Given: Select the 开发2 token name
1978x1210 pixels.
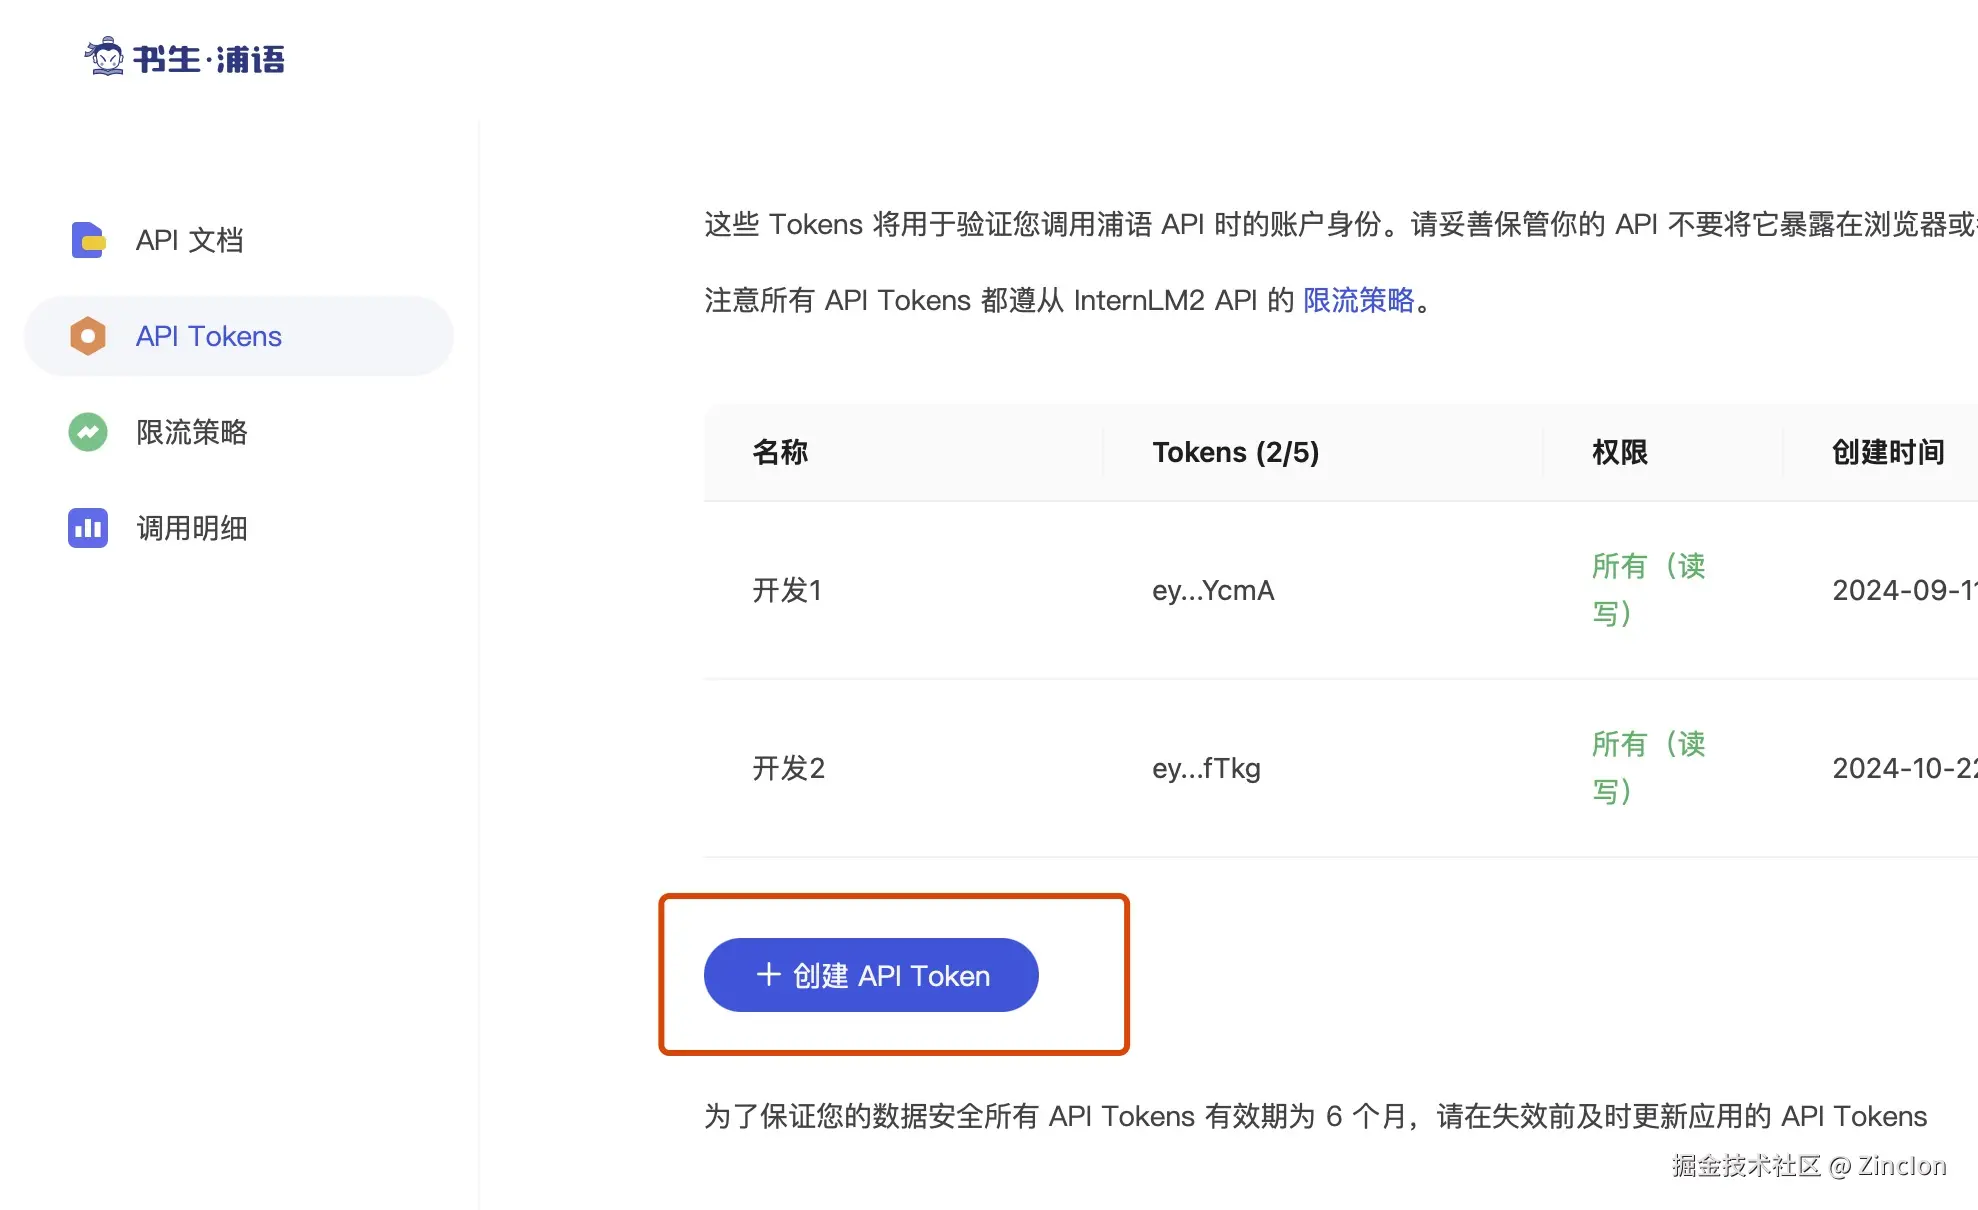Looking at the screenshot, I should [x=788, y=768].
